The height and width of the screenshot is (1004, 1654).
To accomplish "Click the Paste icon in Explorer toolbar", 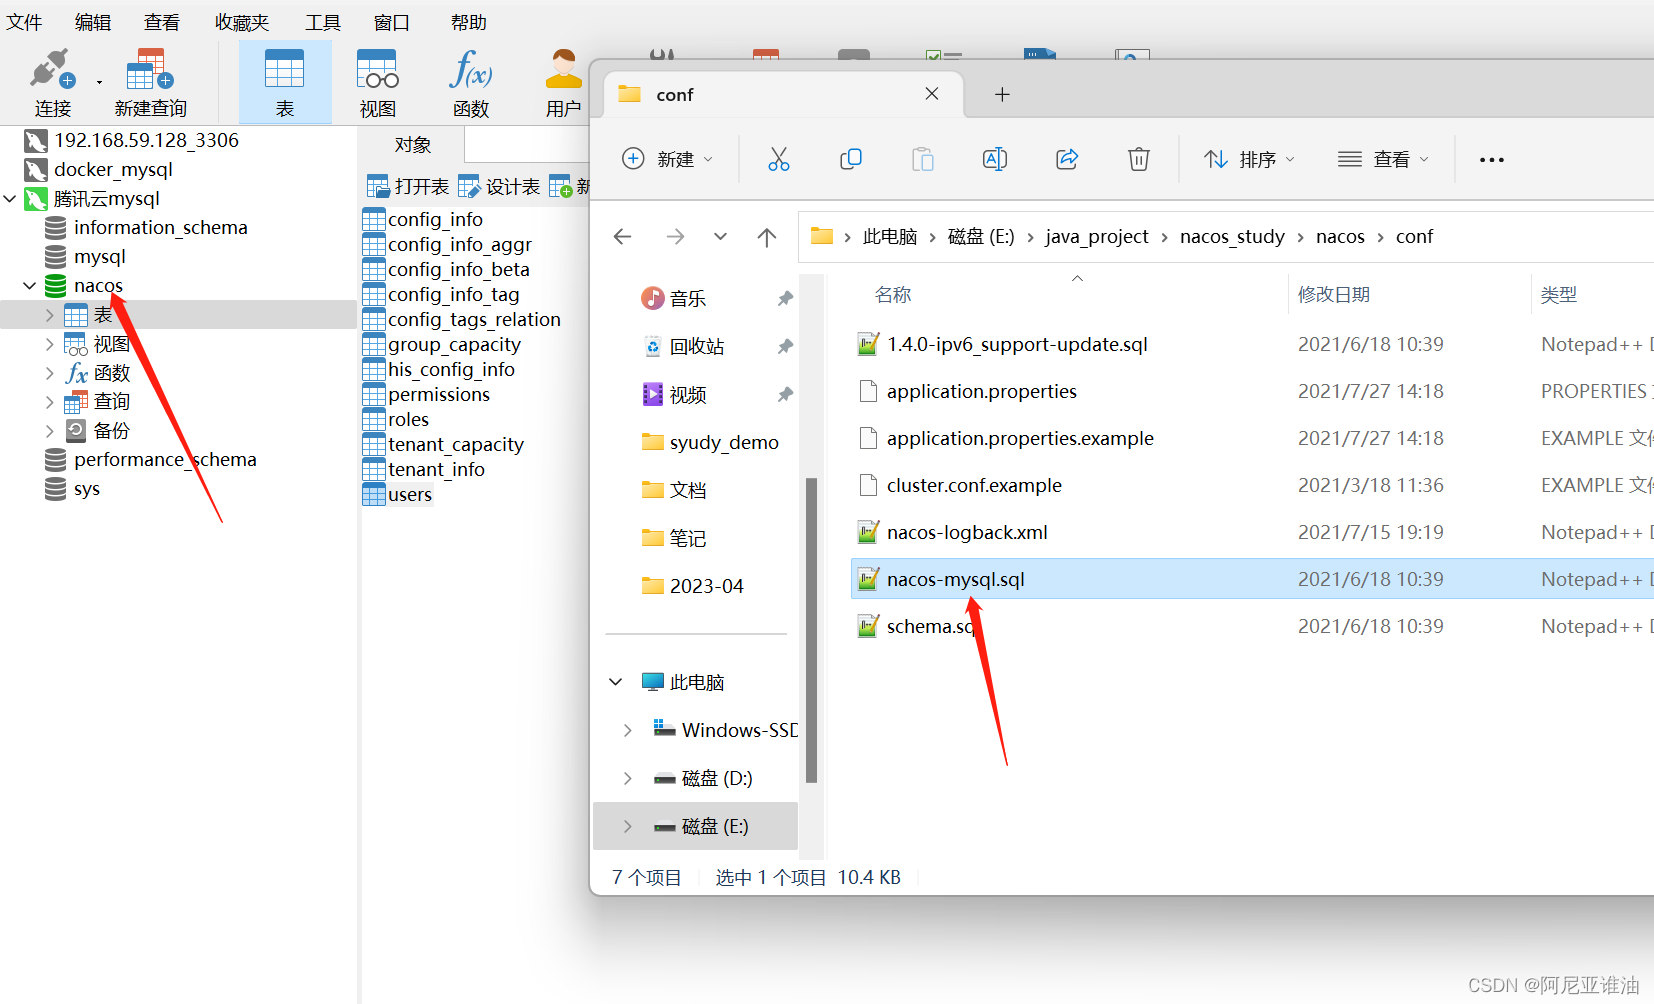I will pyautogui.click(x=923, y=159).
